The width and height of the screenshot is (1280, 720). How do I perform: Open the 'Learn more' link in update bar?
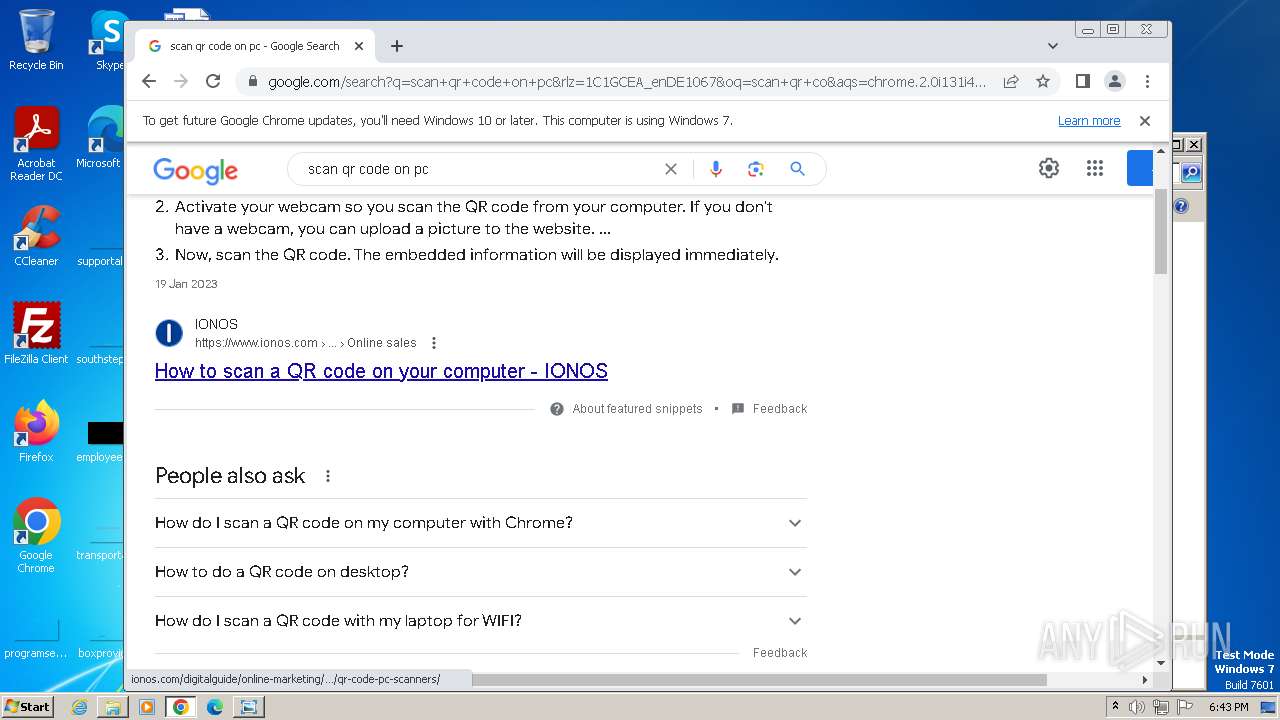point(1089,120)
